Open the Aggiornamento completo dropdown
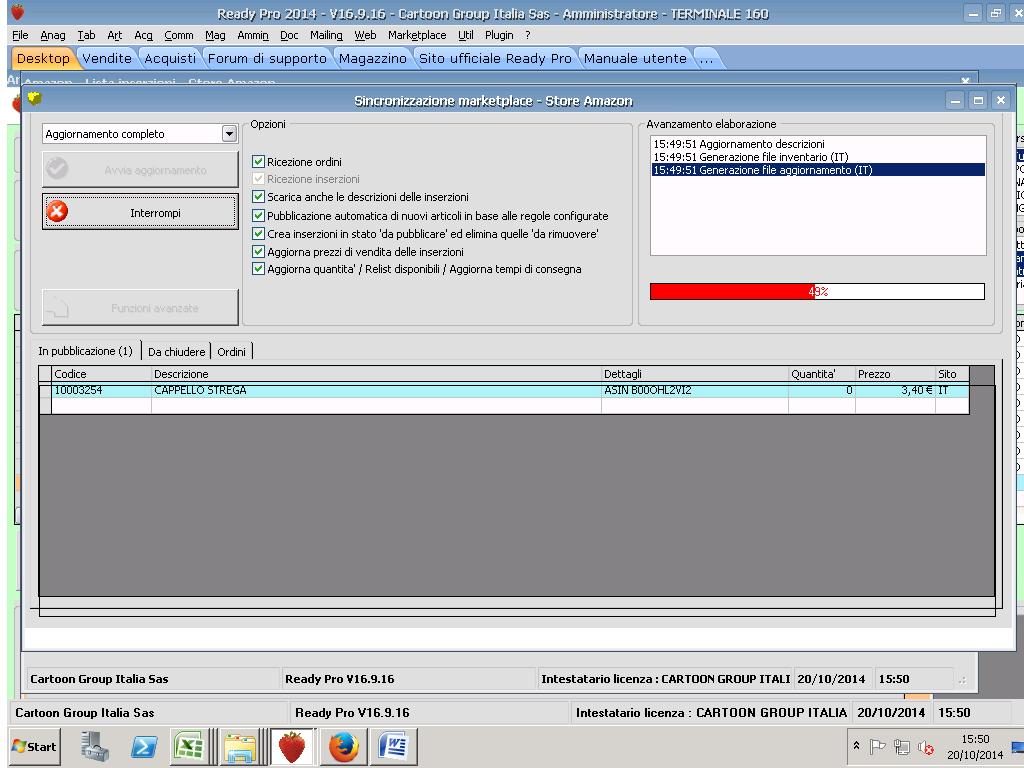 (x=229, y=134)
